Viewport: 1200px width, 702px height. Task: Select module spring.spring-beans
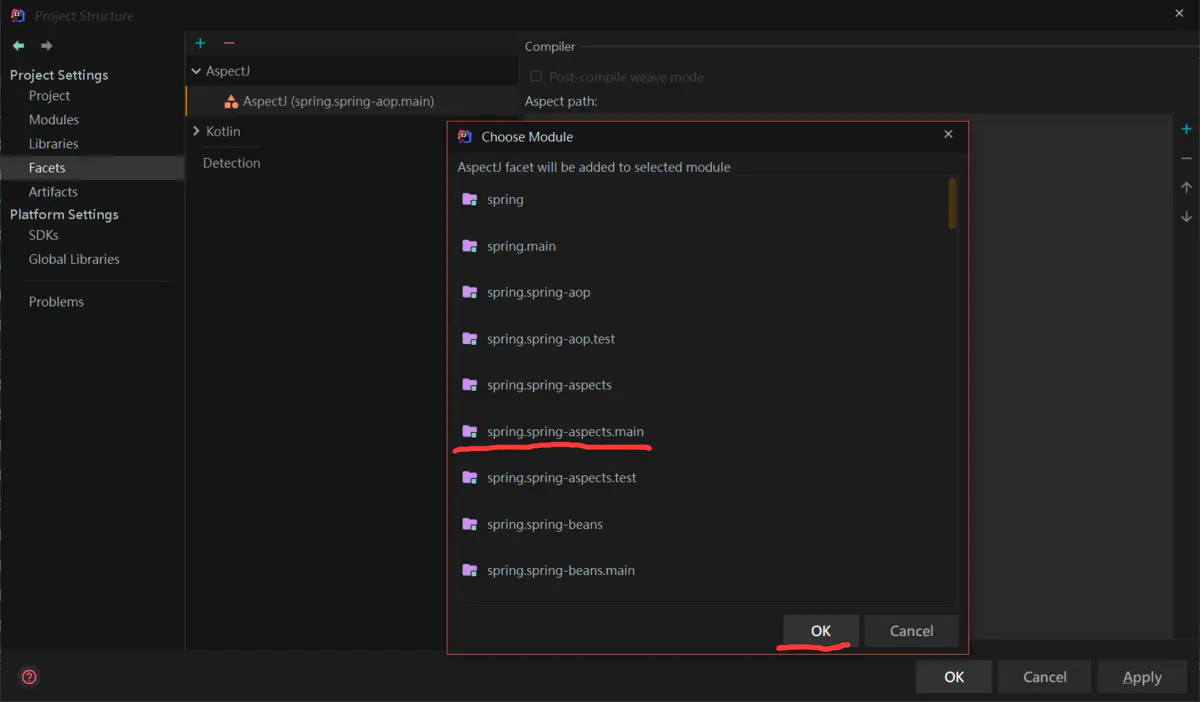coord(701,524)
